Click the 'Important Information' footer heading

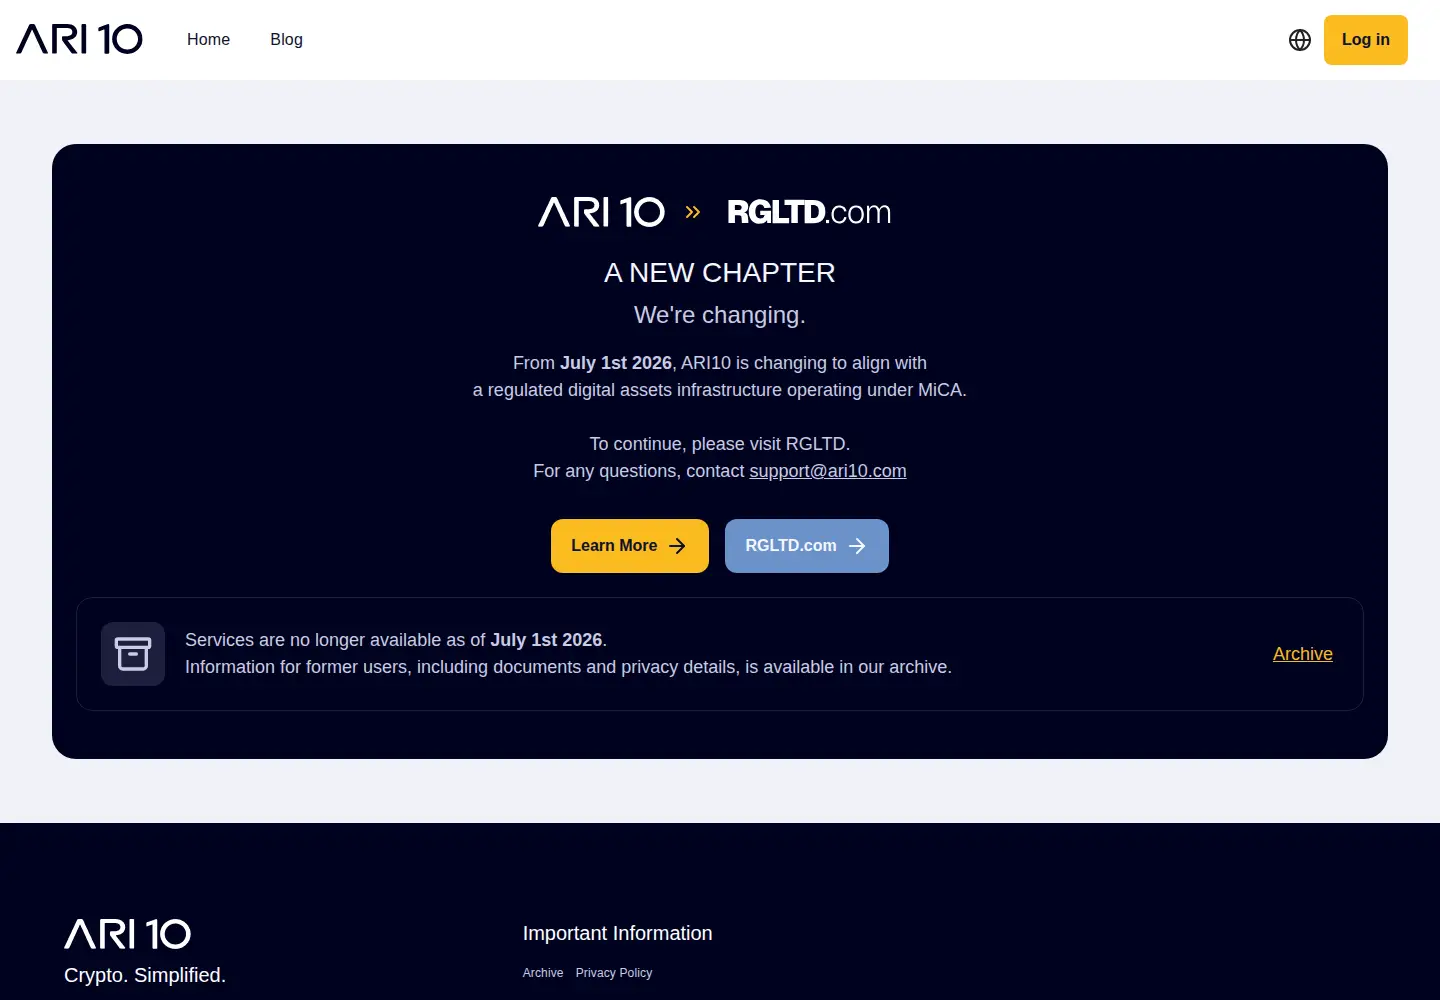(618, 933)
